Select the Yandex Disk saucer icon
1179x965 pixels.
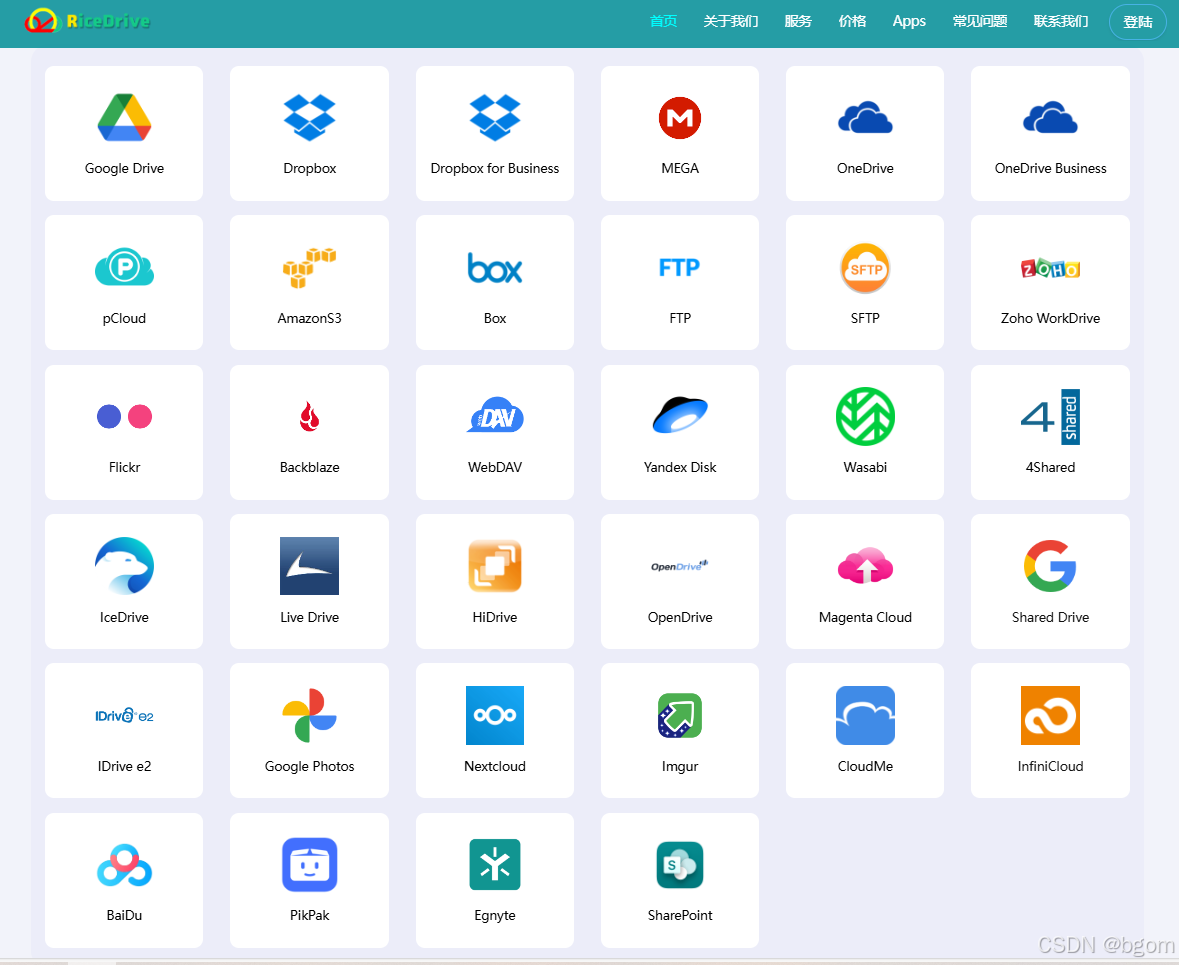680,415
